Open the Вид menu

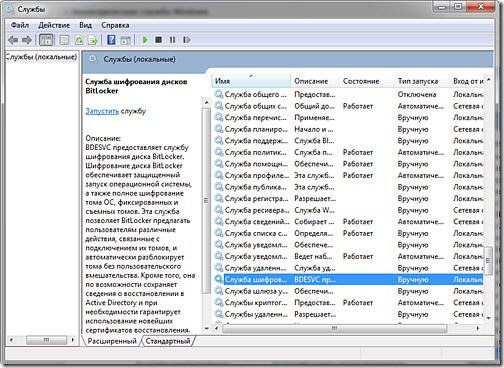tap(86, 25)
